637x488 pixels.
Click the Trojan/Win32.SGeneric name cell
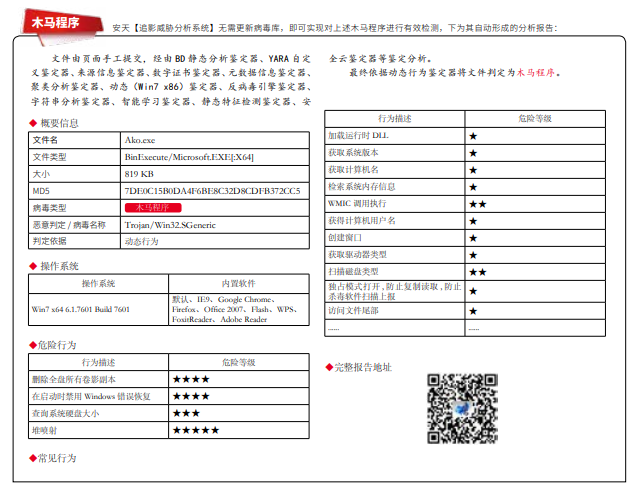(x=215, y=225)
